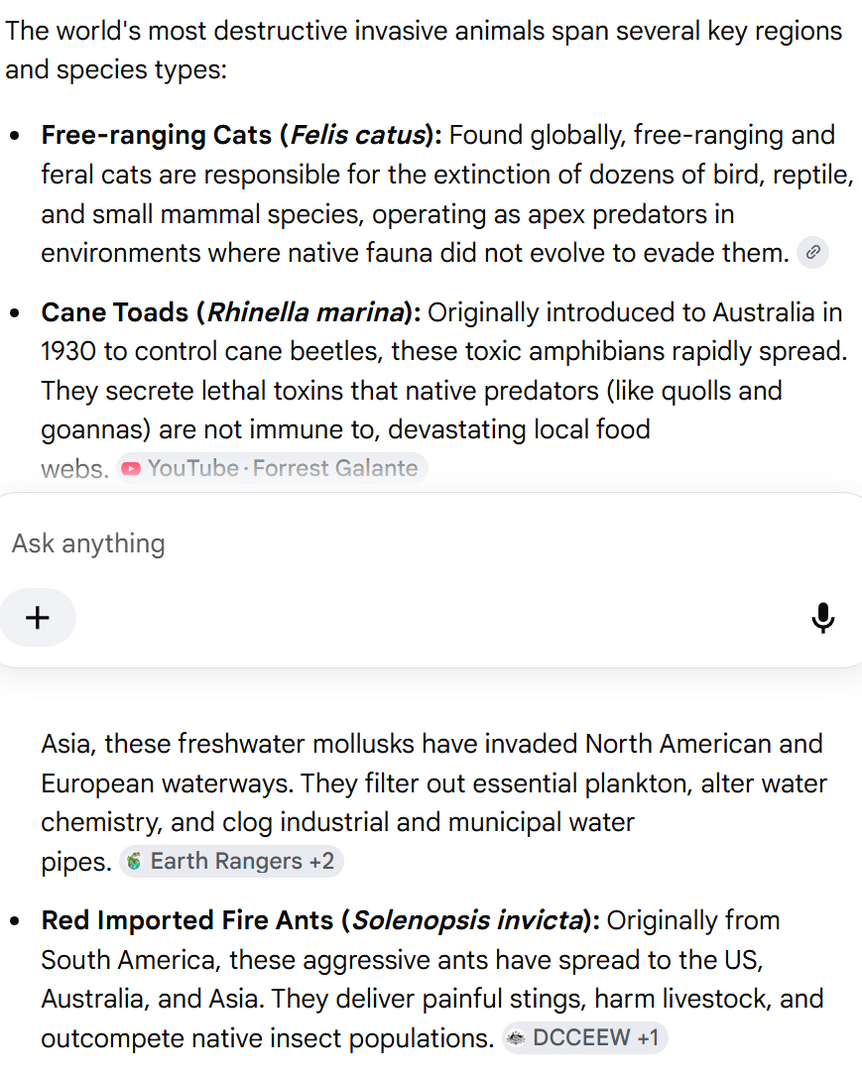
Task: Tap the microphone voice input icon
Action: pos(823,617)
